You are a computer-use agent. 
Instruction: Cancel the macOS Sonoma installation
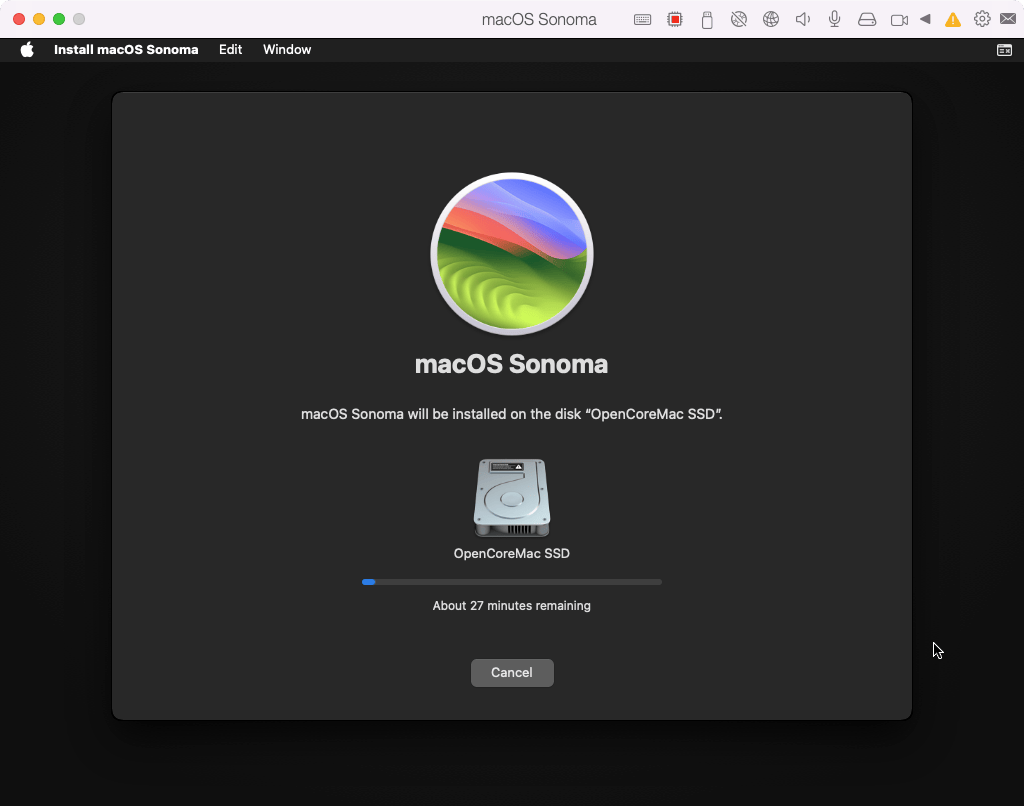point(512,673)
